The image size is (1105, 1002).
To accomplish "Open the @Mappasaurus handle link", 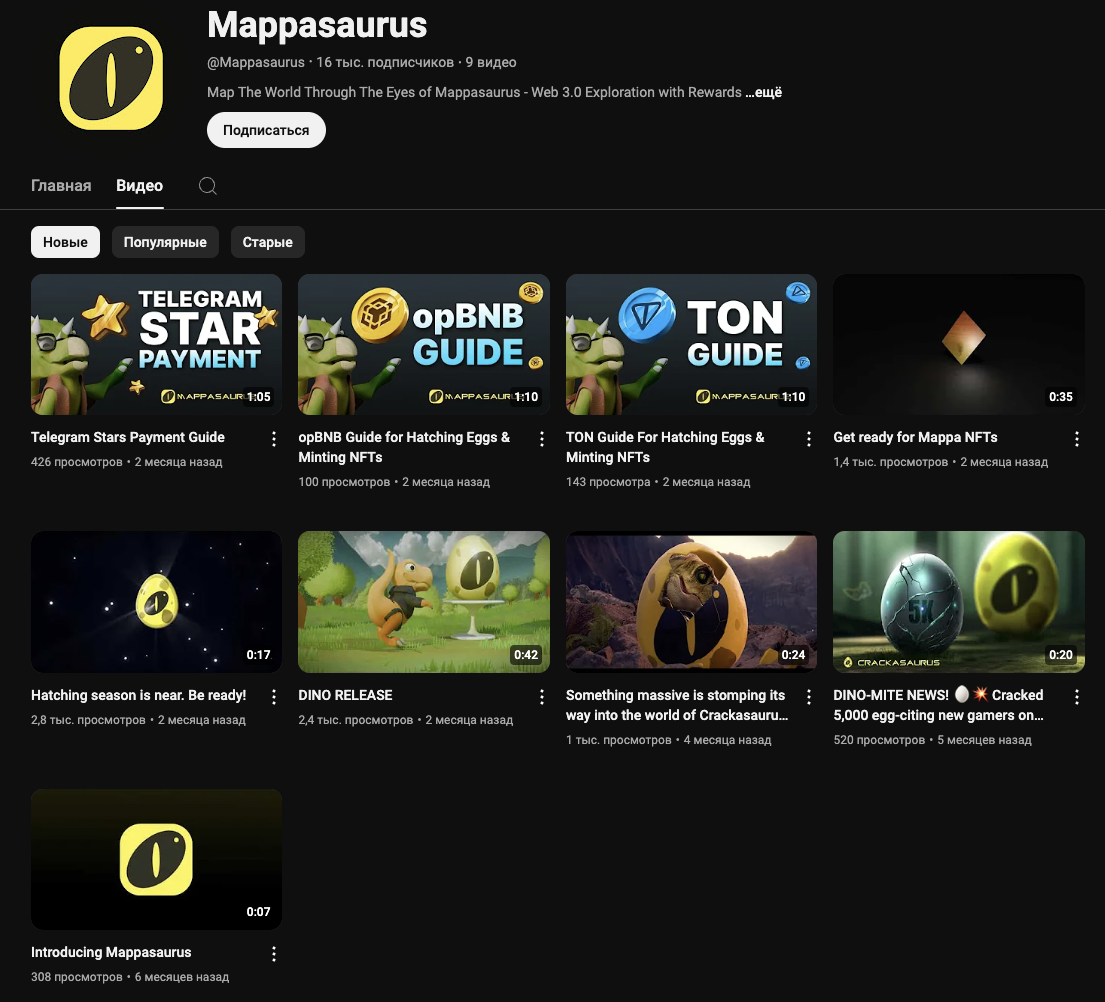I will pyautogui.click(x=256, y=62).
